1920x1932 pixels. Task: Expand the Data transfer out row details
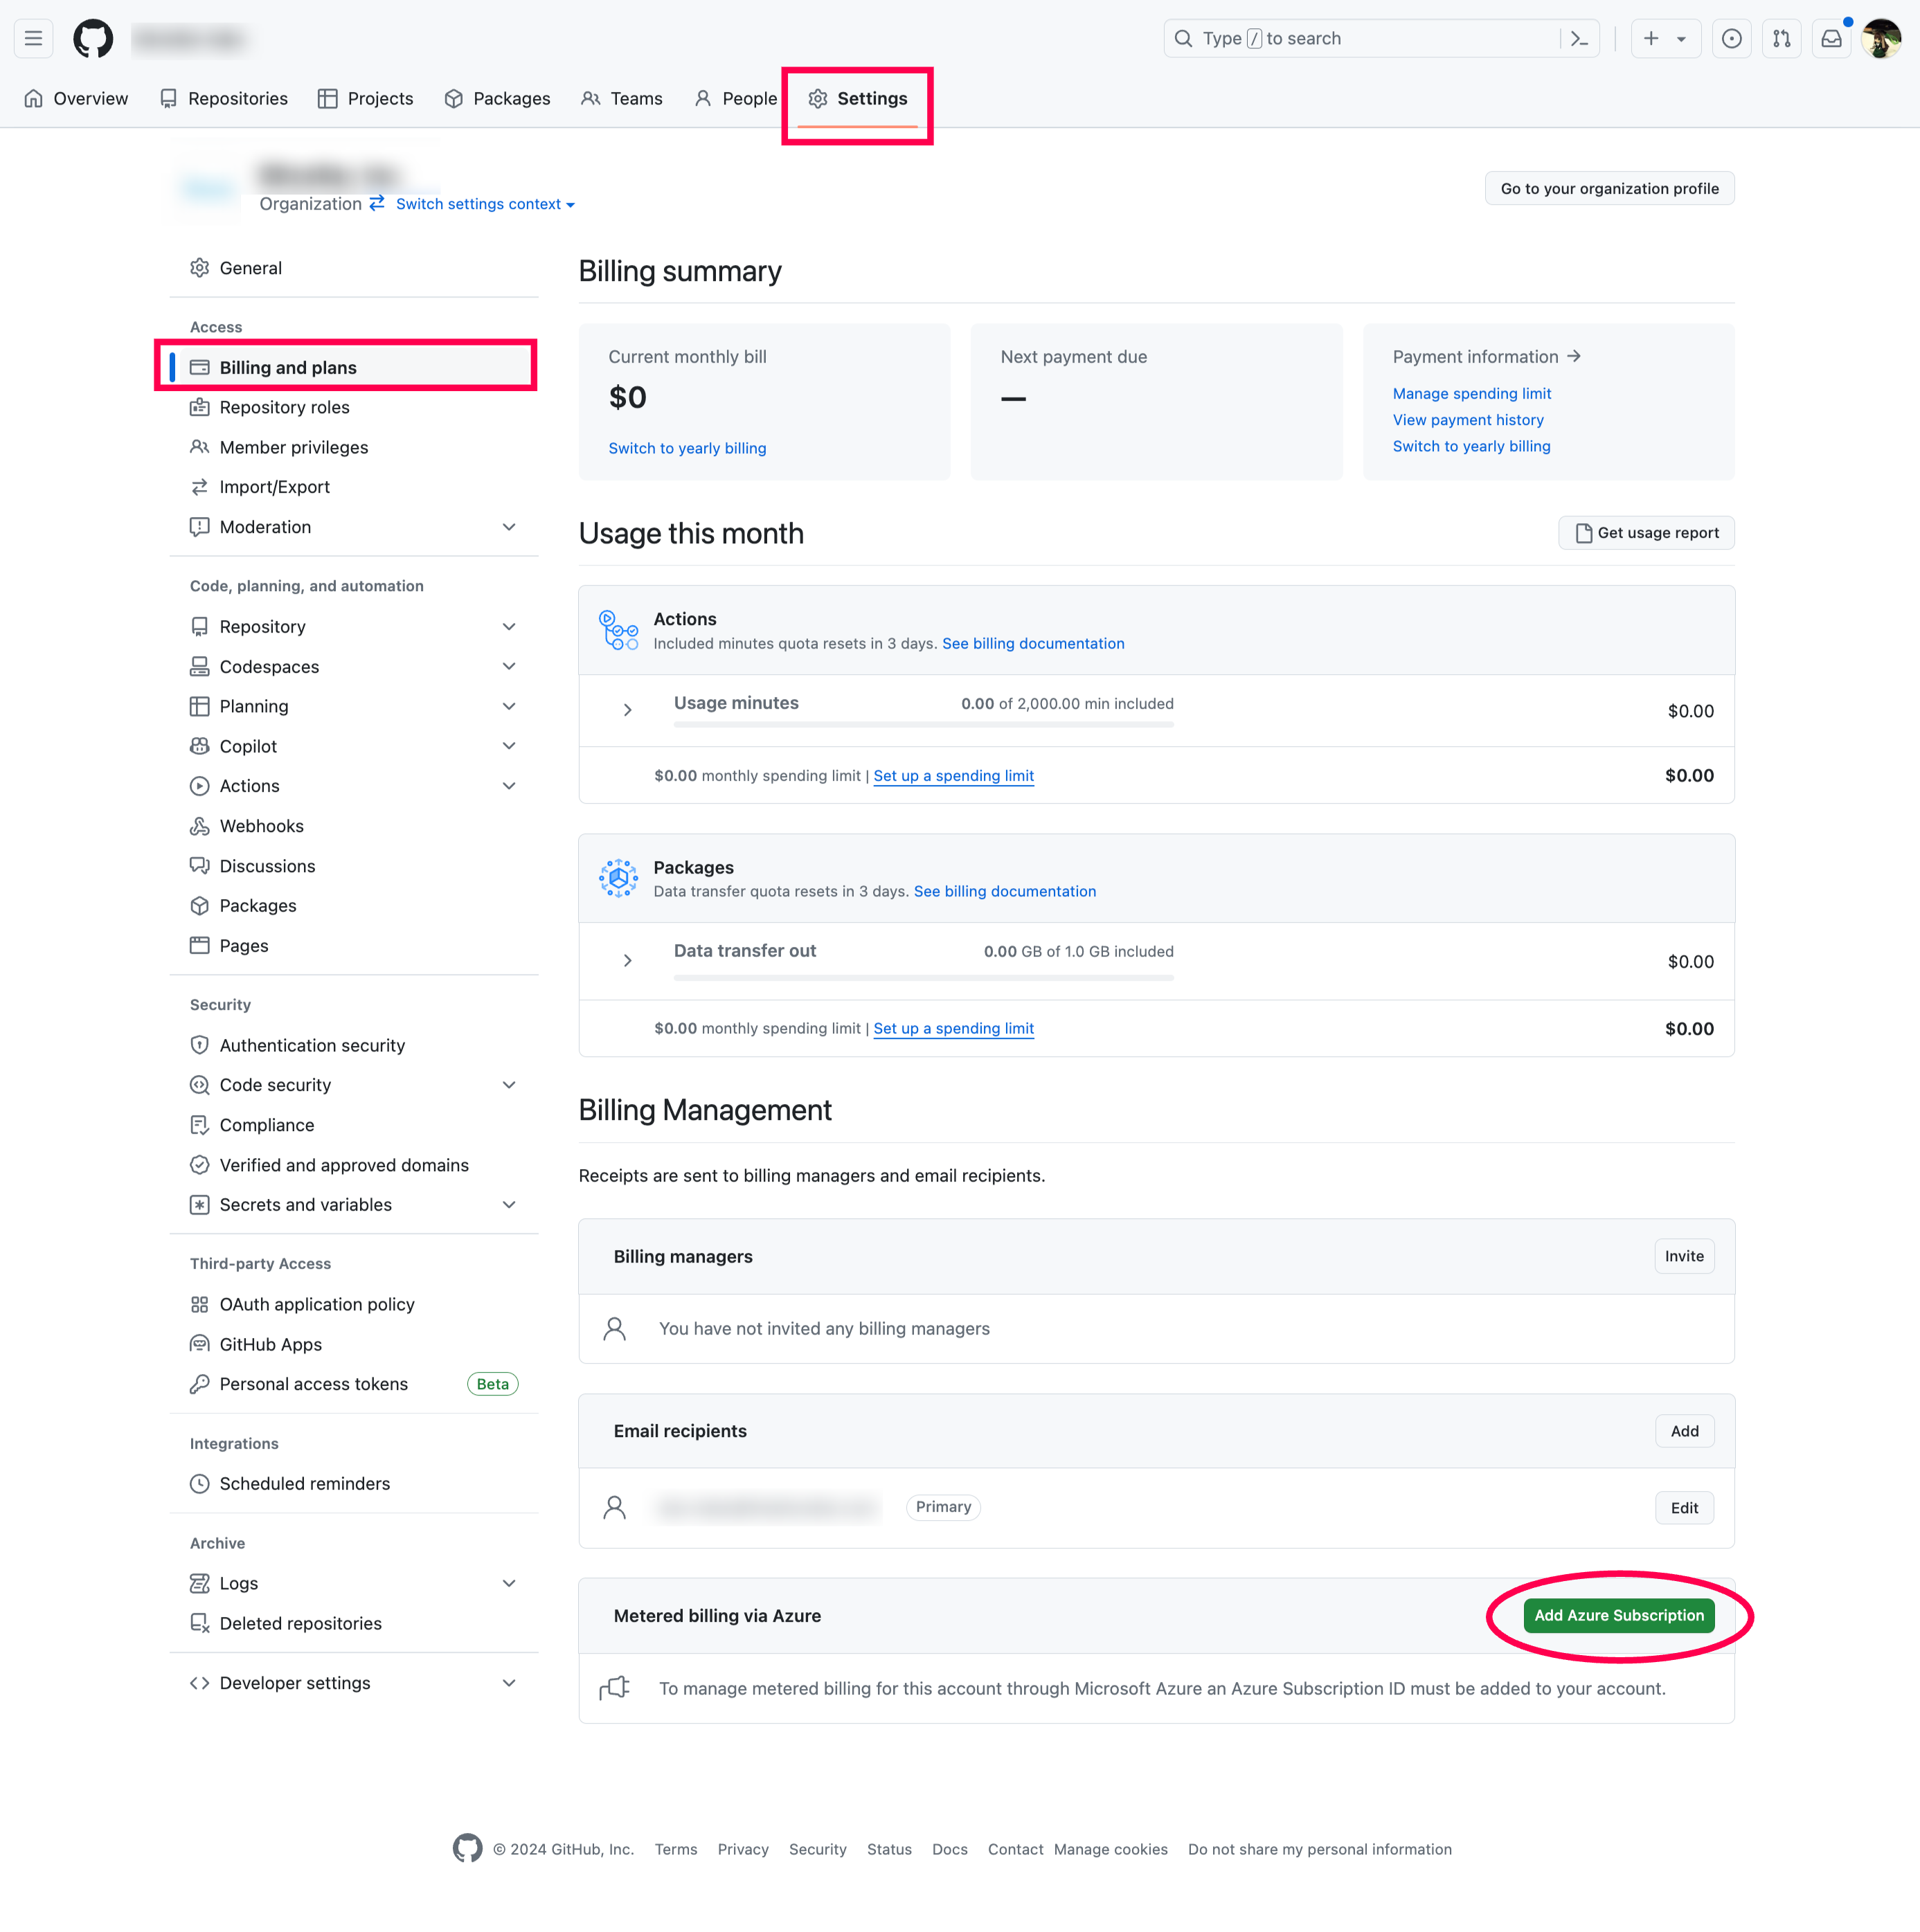coord(627,961)
